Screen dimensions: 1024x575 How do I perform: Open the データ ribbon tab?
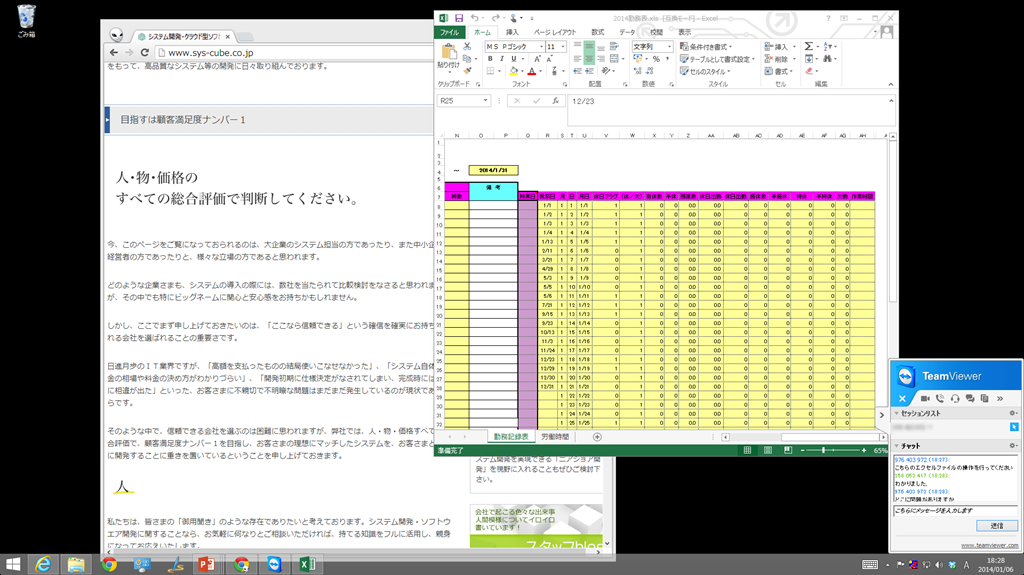[x=627, y=32]
